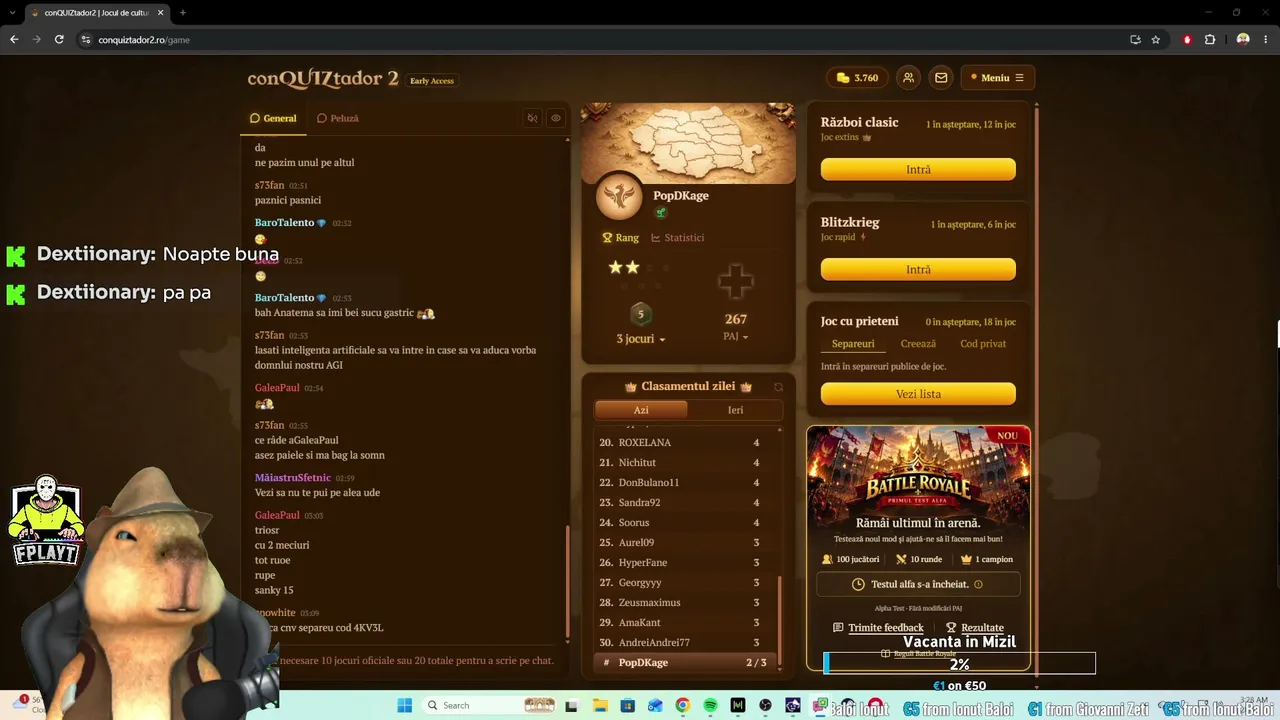This screenshot has width=1280, height=720.
Task: Click the Intră button for Război clasic
Action: point(918,170)
